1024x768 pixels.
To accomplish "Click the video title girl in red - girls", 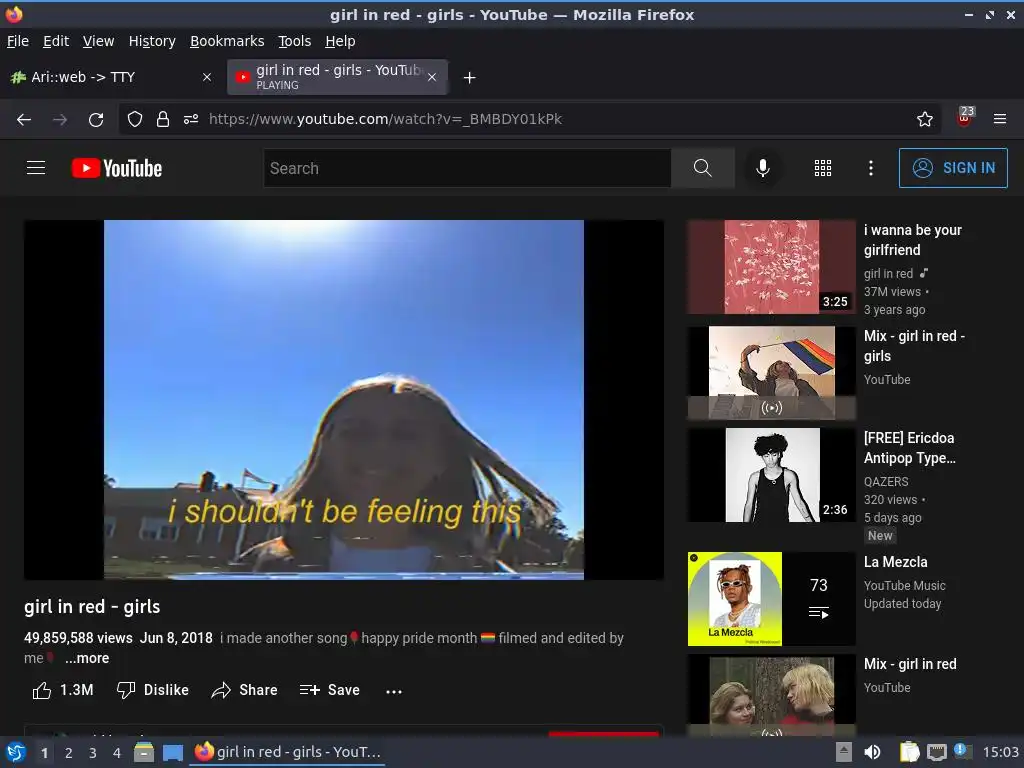I will pyautogui.click(x=92, y=607).
